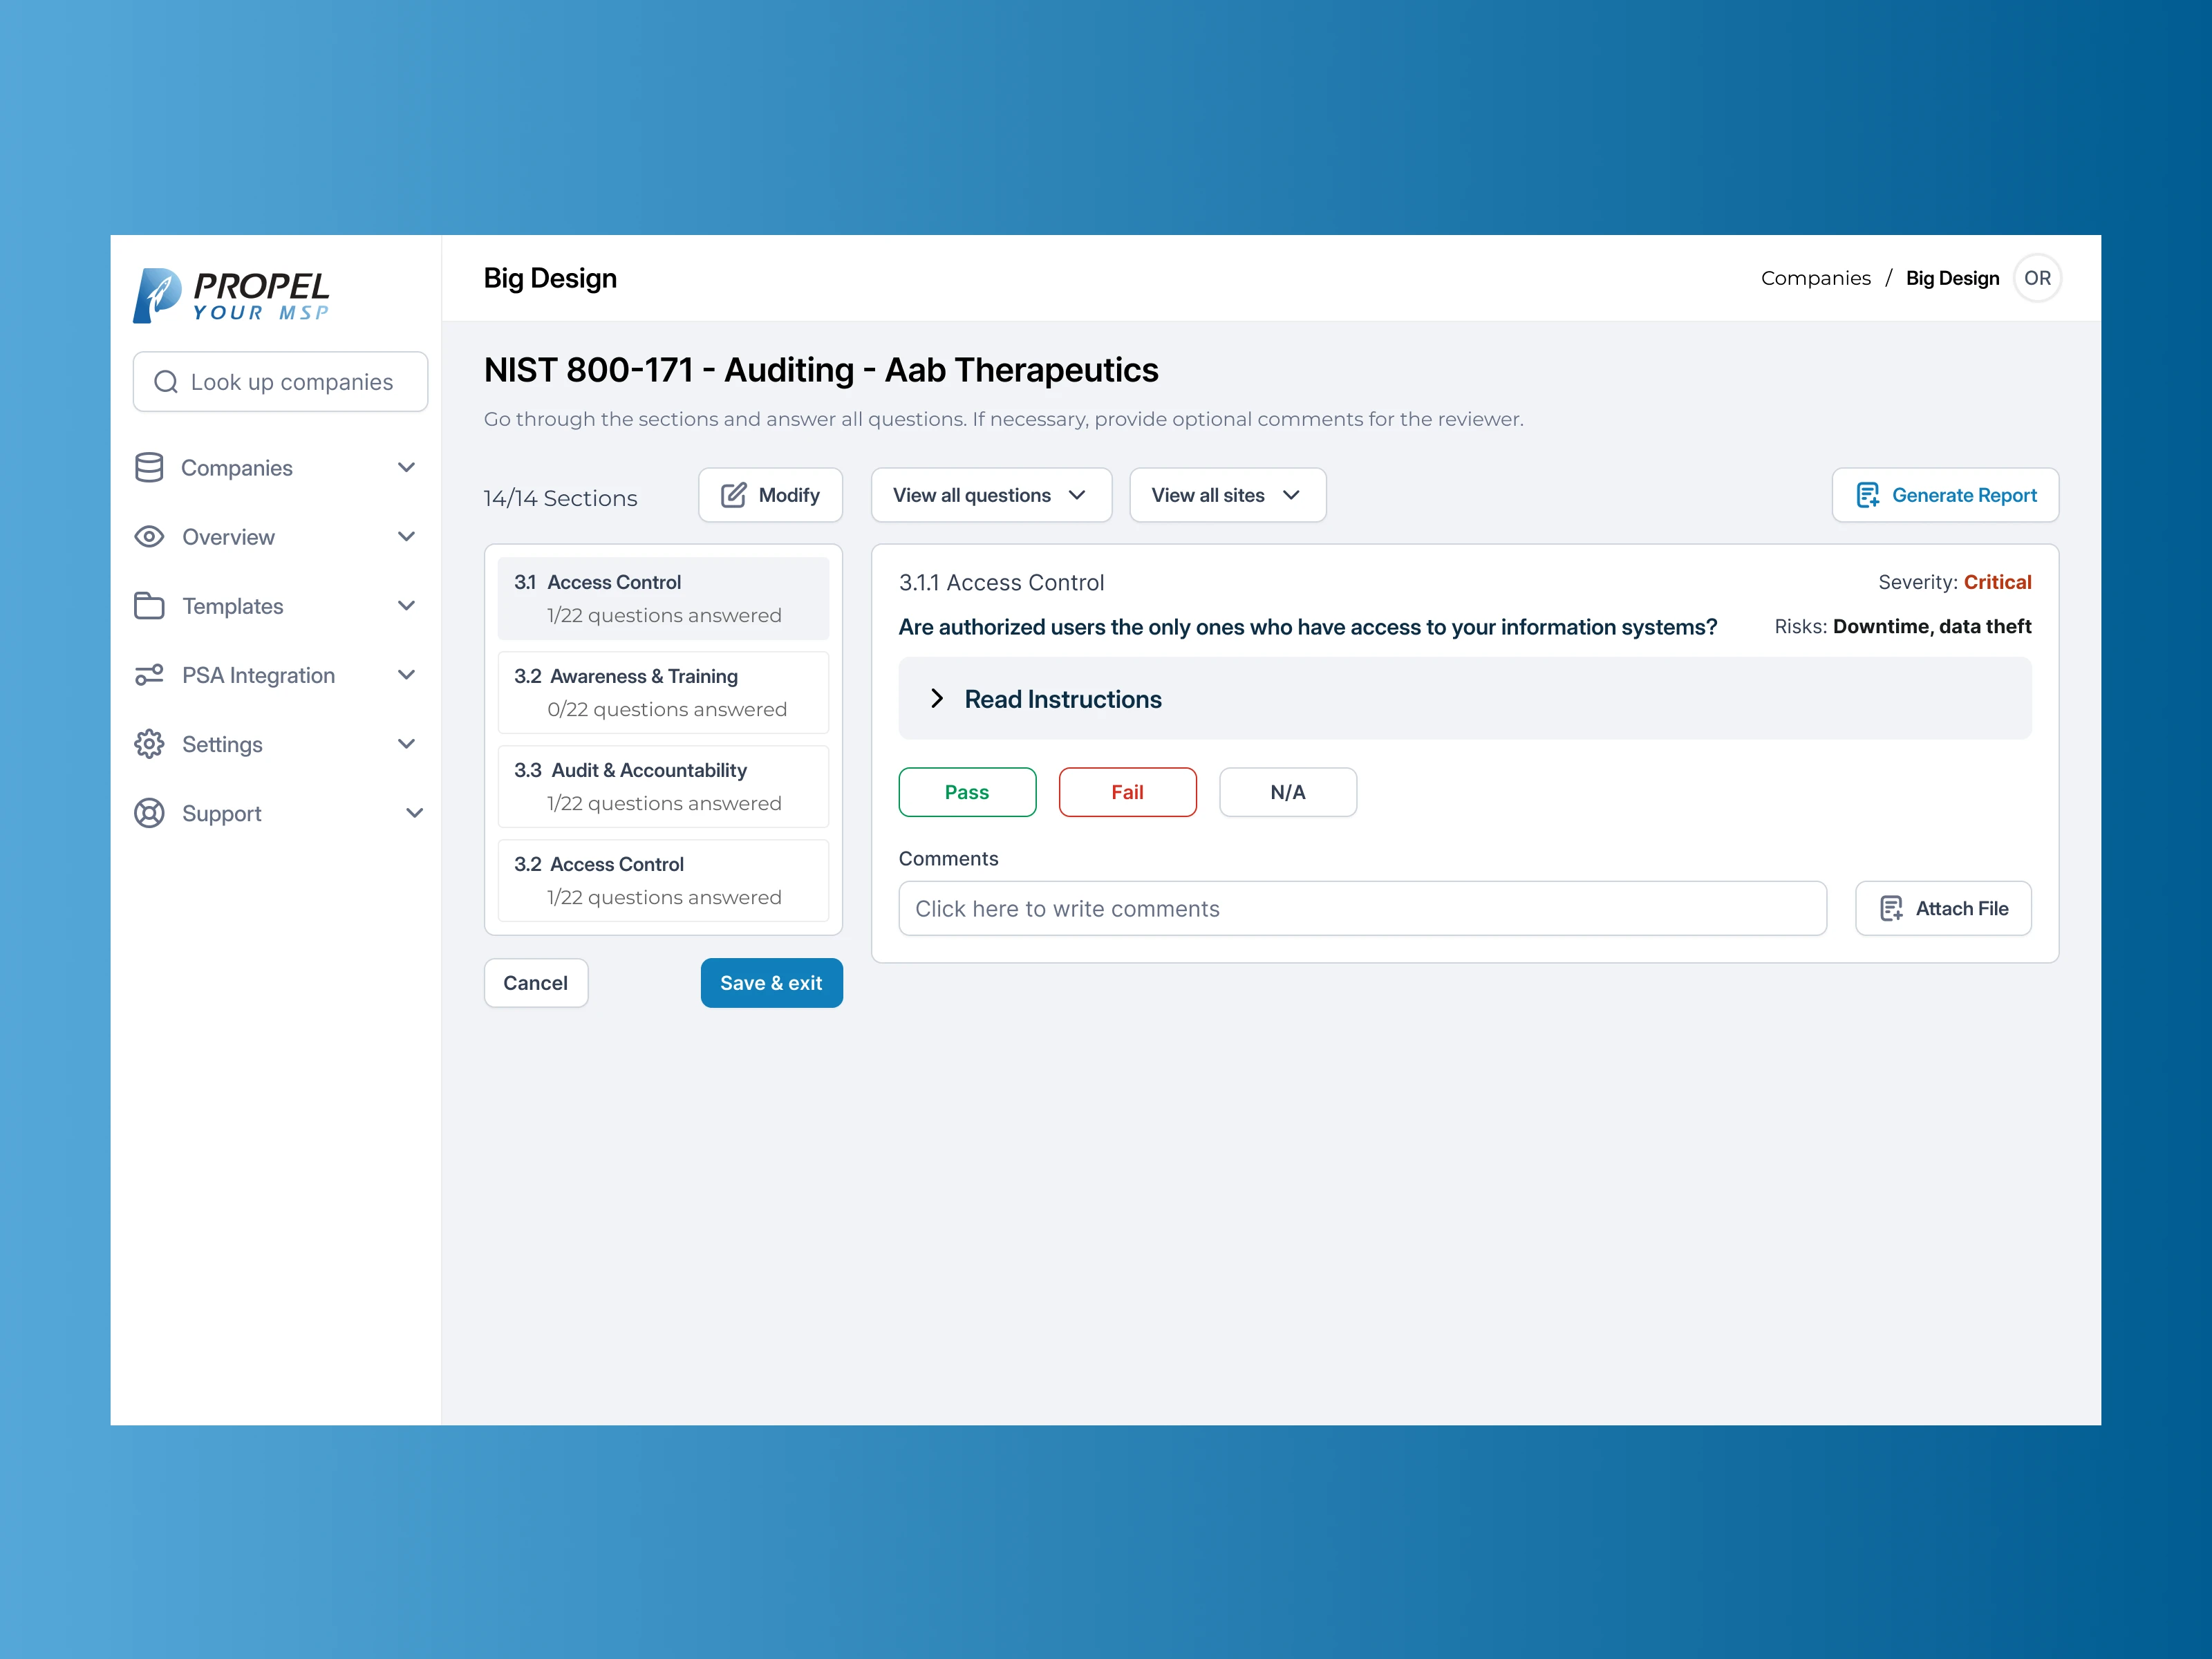Click the 14/14 Sections text

560,498
